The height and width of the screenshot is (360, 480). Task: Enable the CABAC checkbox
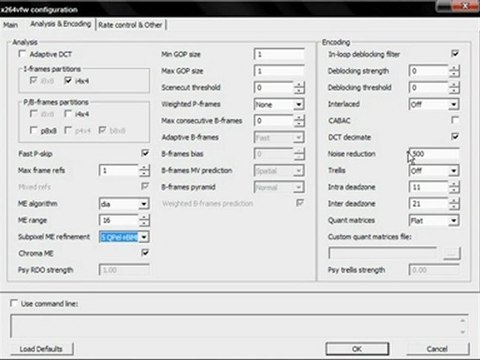[x=455, y=120]
